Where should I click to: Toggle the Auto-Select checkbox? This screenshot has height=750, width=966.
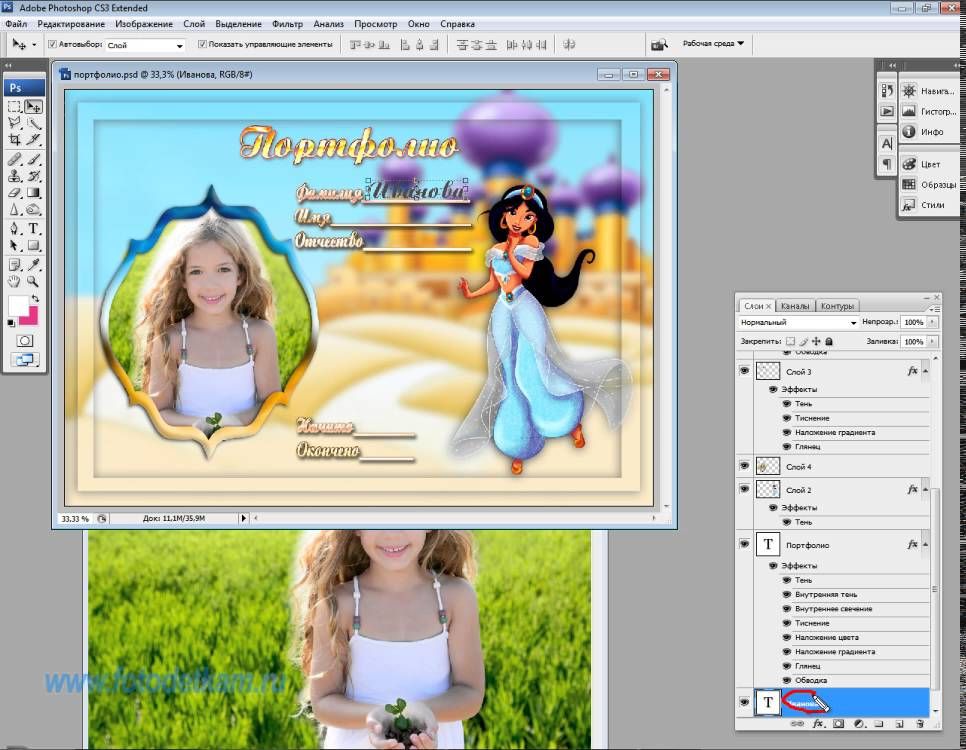52,44
